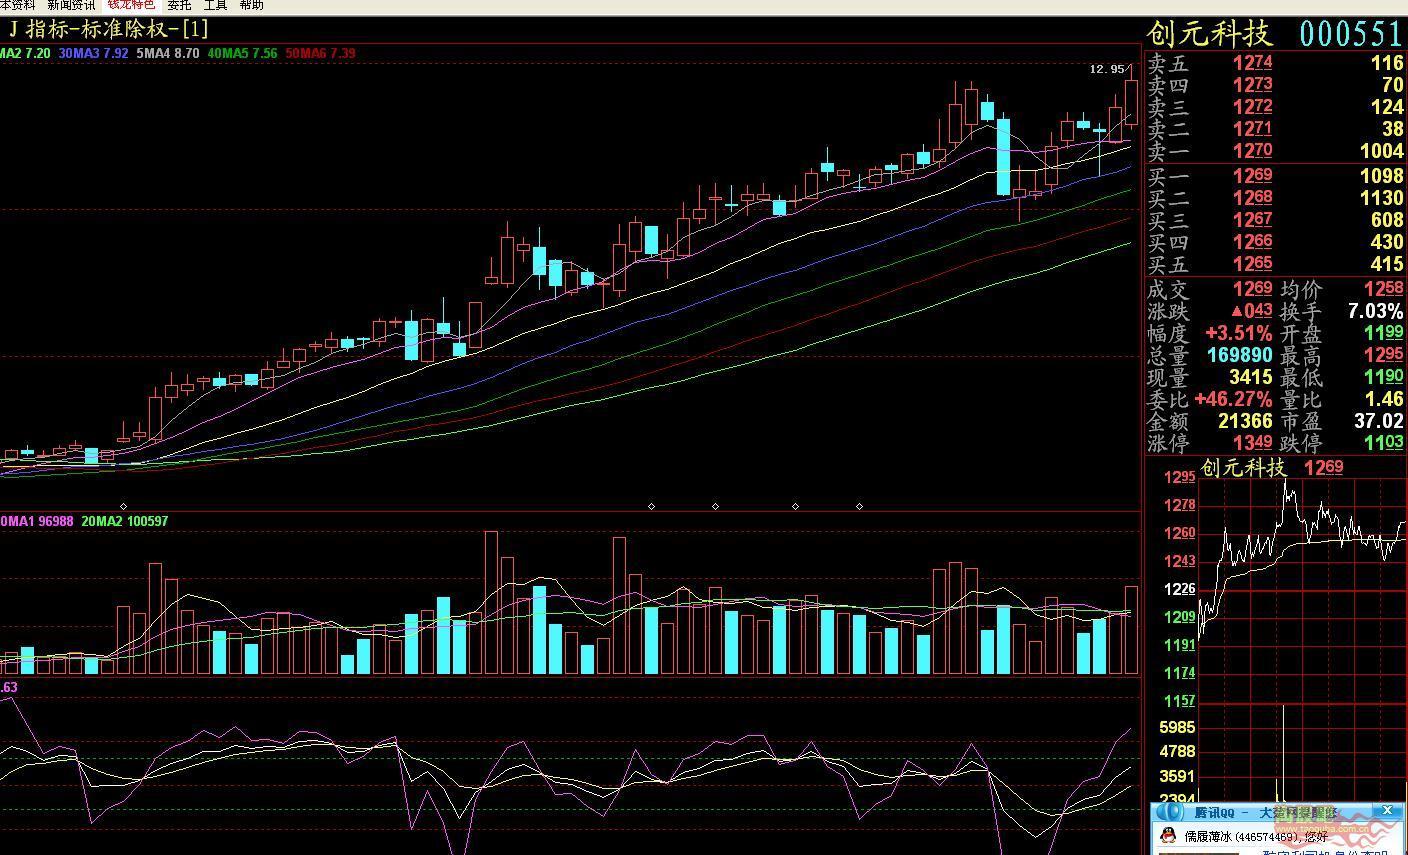
Task: Click the 3591 intraday volume axis label
Action: [1177, 776]
